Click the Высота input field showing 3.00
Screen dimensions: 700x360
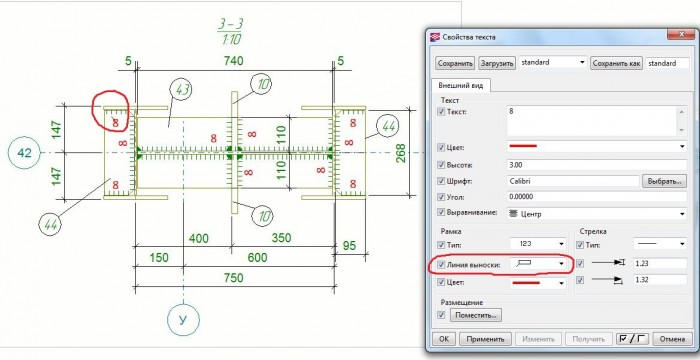click(x=597, y=165)
